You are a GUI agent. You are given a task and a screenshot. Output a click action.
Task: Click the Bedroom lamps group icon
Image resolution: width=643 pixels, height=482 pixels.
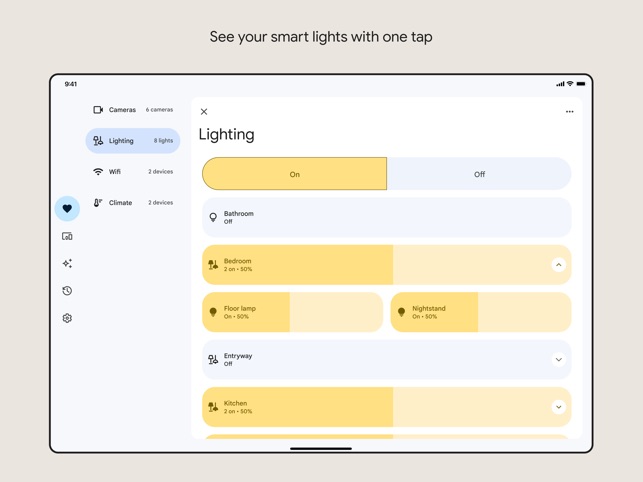tap(213, 265)
